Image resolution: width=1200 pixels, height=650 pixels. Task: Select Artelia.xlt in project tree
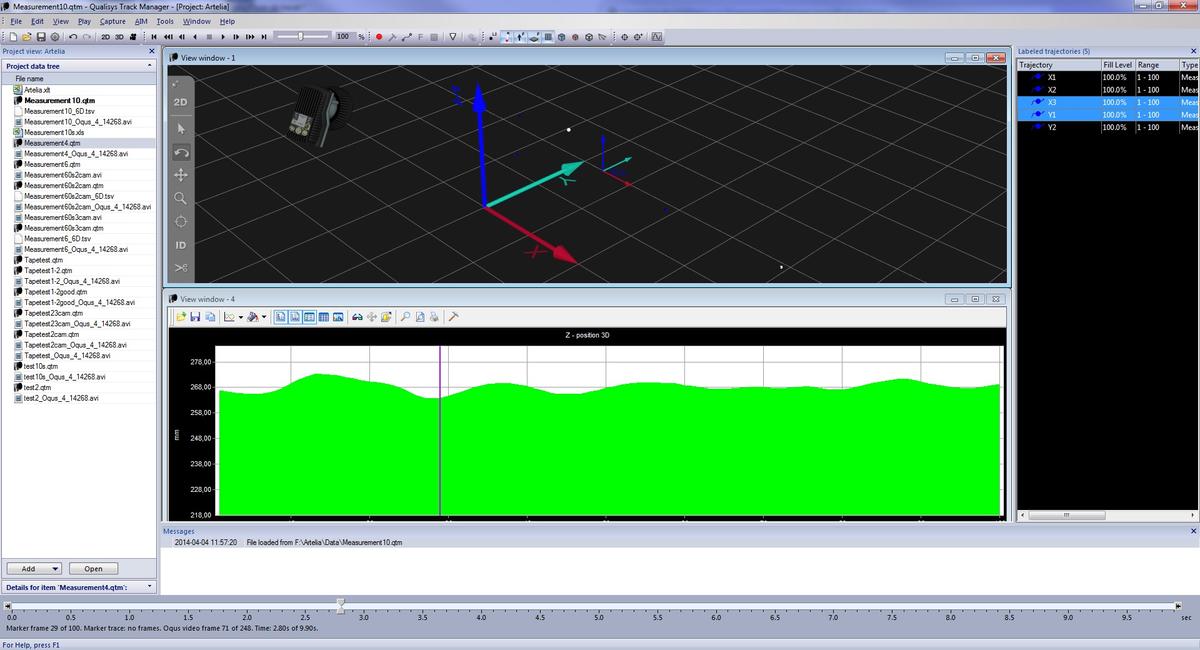(x=37, y=90)
